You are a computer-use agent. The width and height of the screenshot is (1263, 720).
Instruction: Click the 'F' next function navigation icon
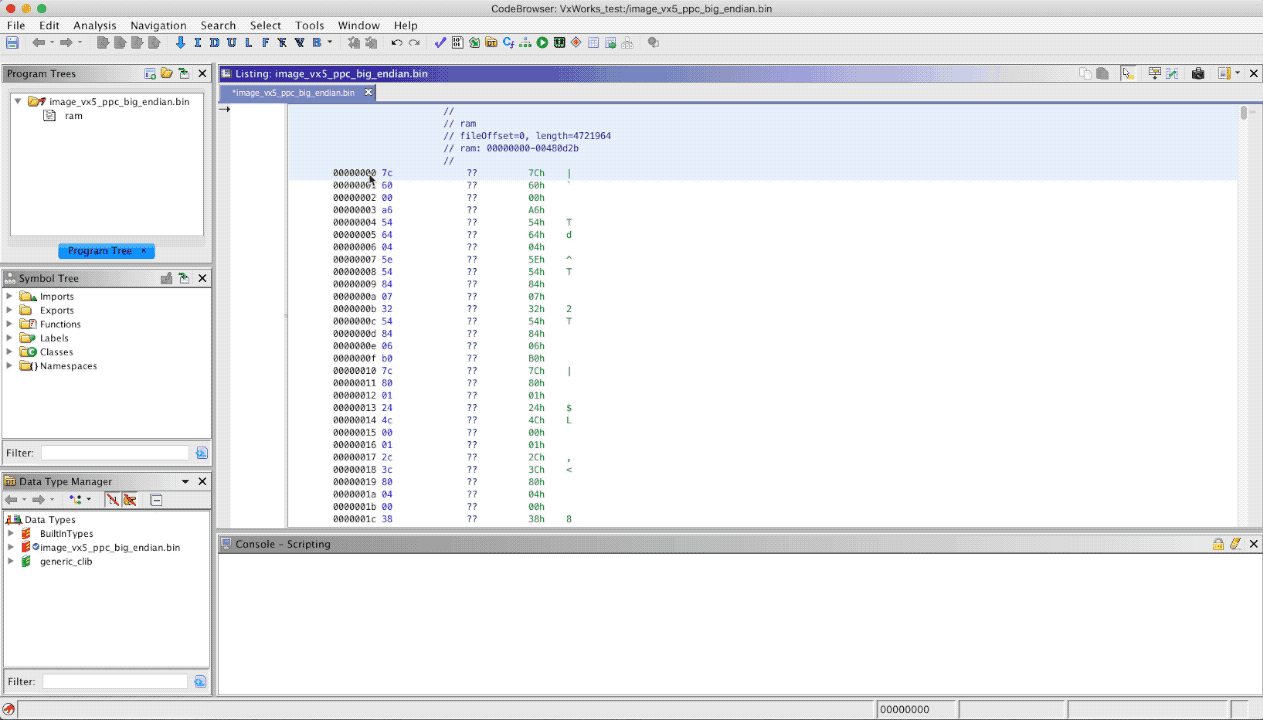click(x=265, y=43)
